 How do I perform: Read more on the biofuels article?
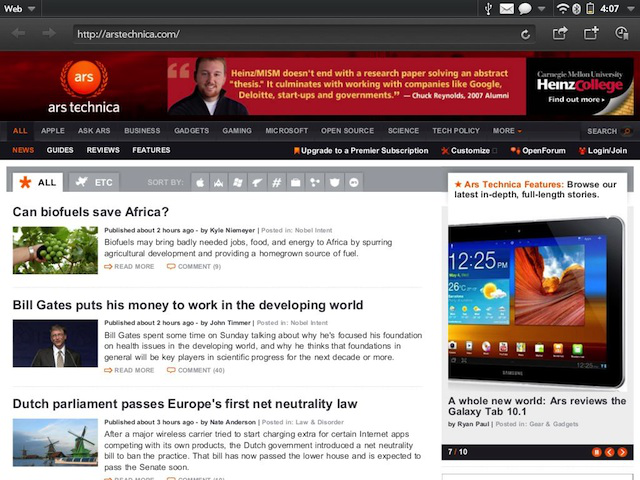tap(129, 267)
